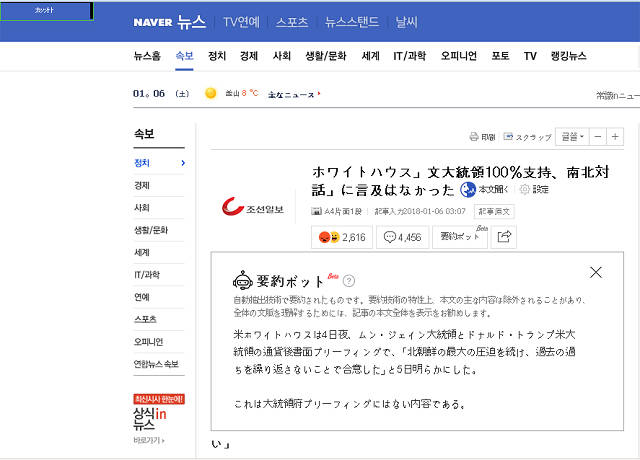Expand the 정치 sidebar category arrow
Viewport: 640px width, 460px height.
pos(183,163)
